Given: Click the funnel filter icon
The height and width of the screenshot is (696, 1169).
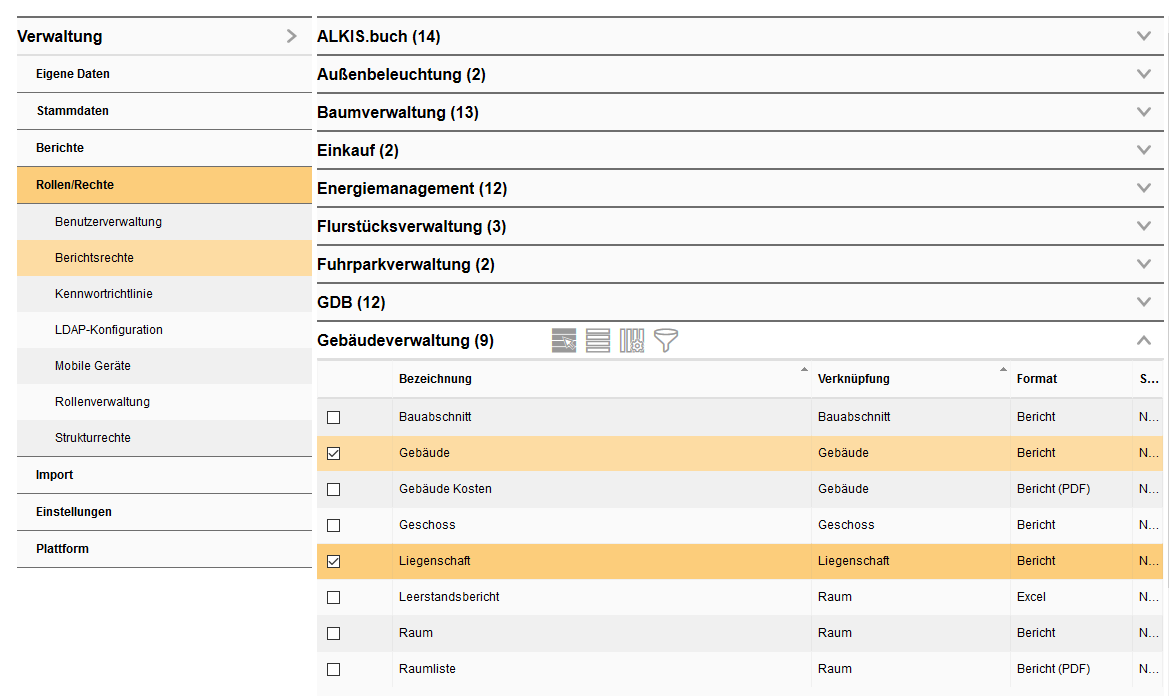Looking at the screenshot, I should pos(666,341).
